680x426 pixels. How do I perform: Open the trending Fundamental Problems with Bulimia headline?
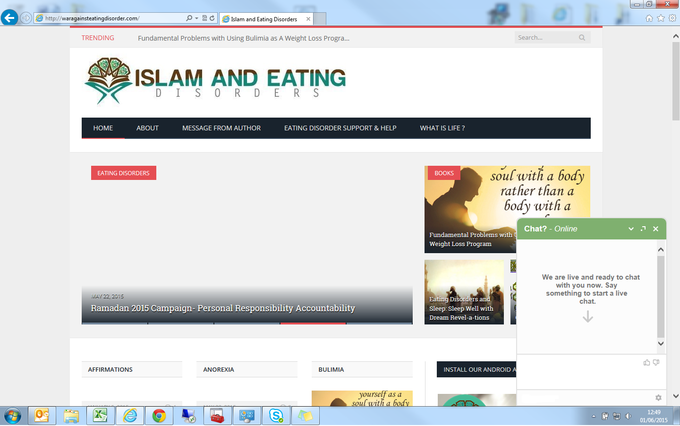(x=243, y=38)
